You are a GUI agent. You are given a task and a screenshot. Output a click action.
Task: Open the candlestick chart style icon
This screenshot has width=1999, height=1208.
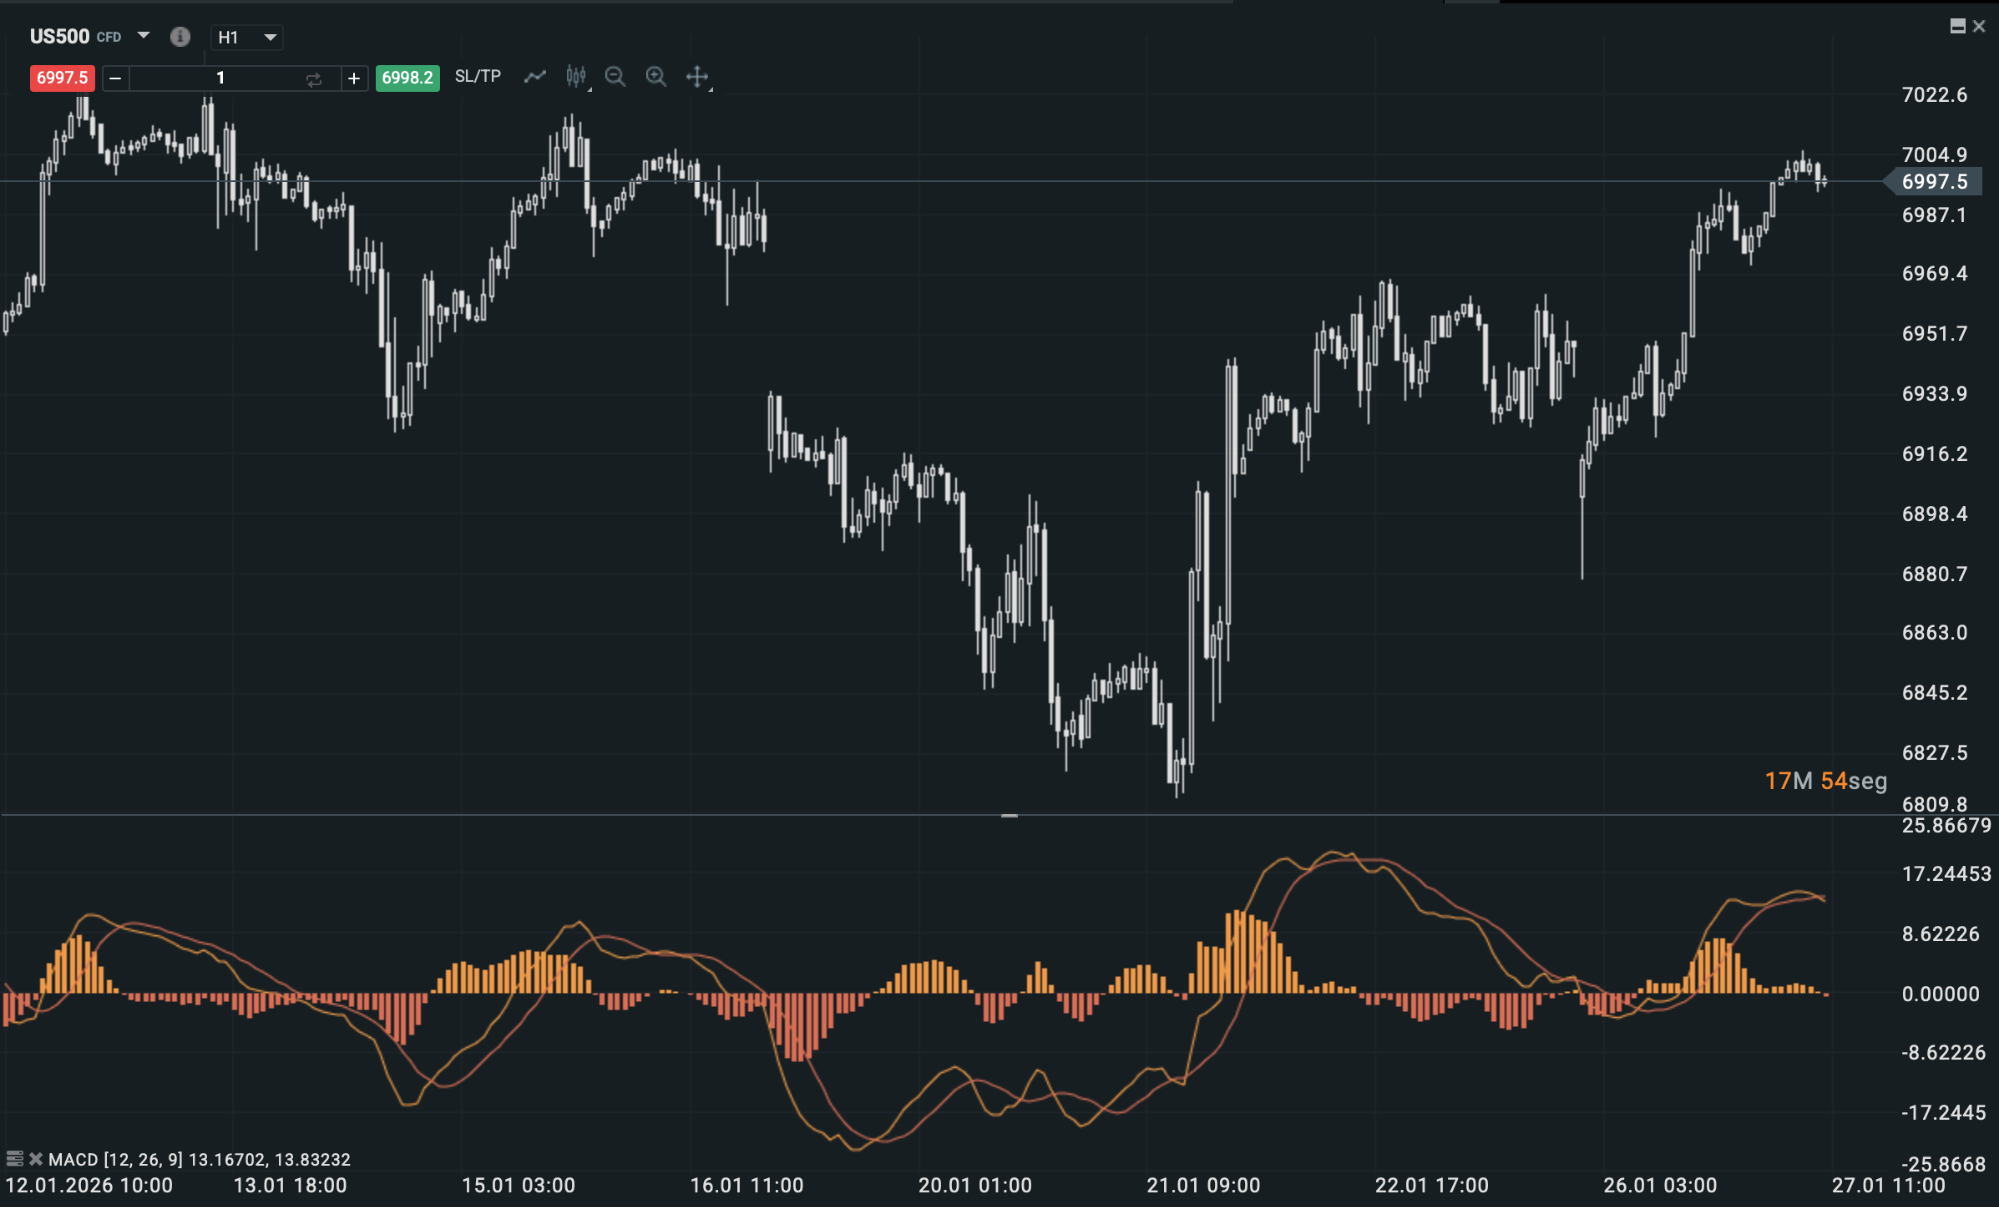(x=575, y=76)
